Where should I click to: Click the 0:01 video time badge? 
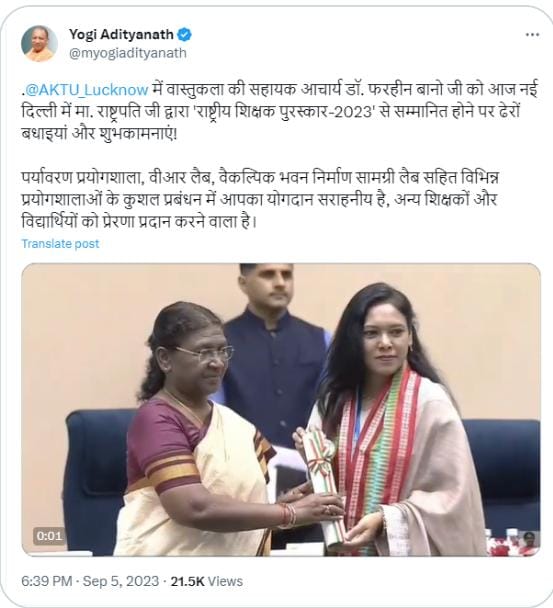pos(49,536)
